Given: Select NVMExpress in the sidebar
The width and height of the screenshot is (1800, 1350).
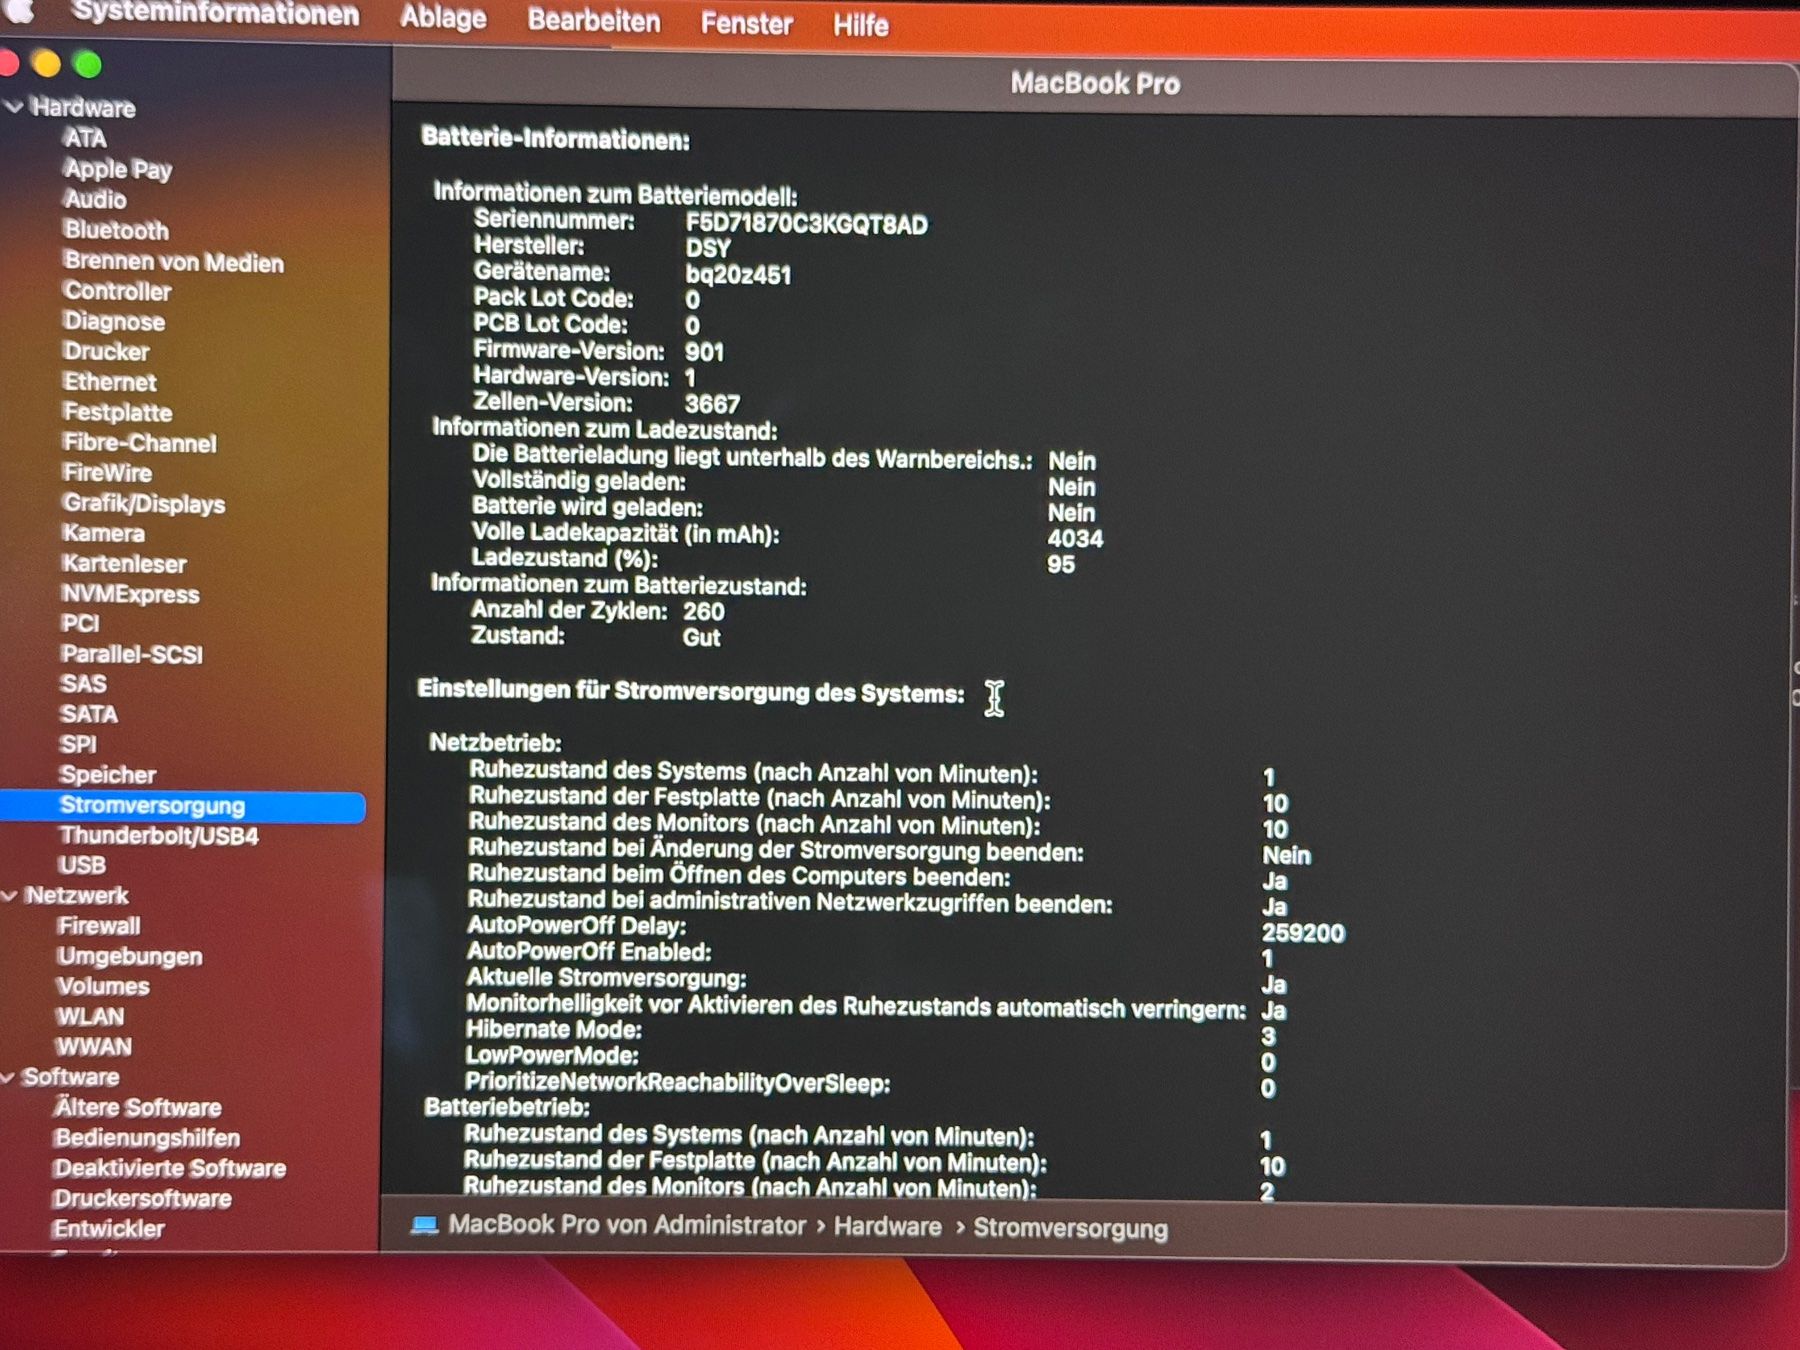Looking at the screenshot, I should tap(130, 594).
